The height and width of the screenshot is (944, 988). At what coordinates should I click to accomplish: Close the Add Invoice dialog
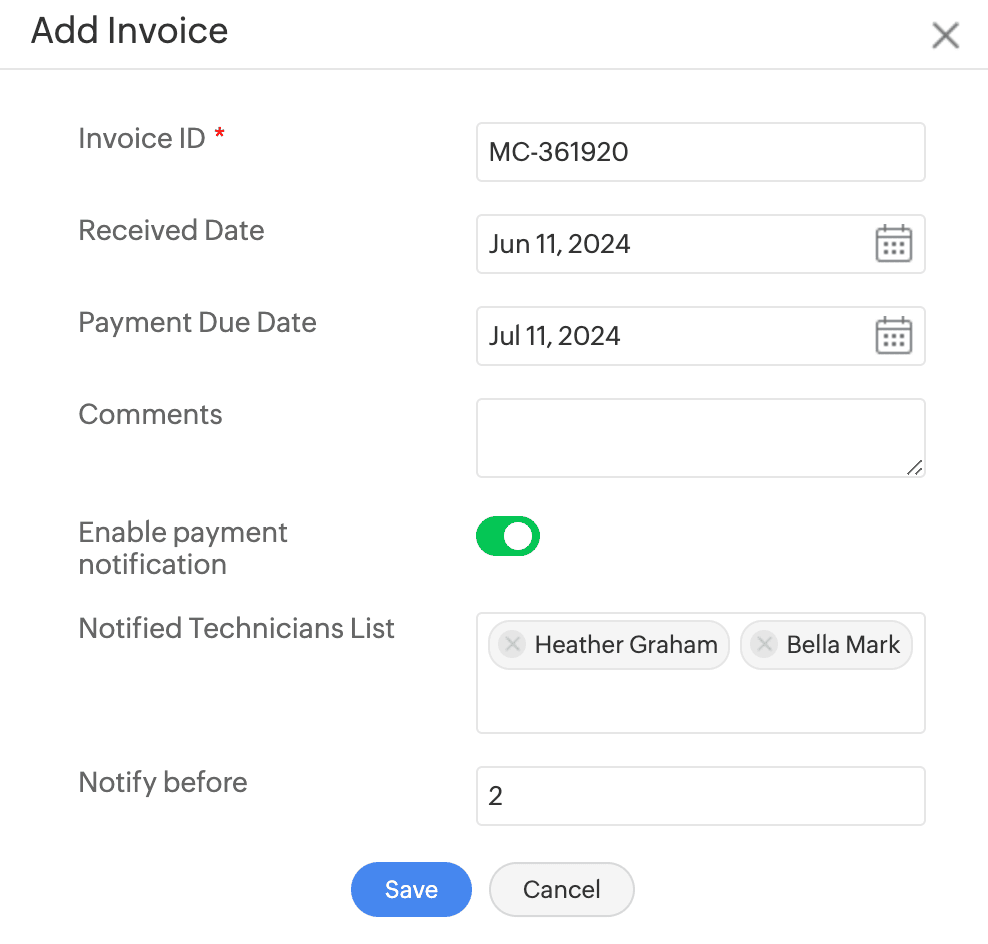point(945,36)
